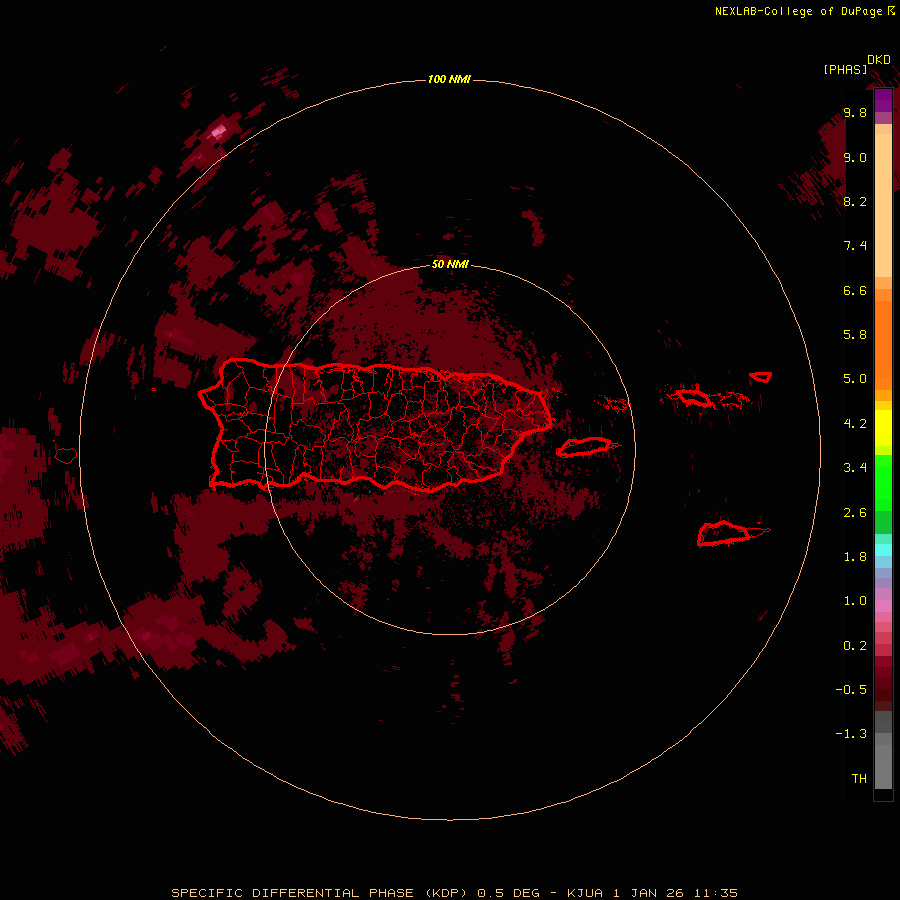Pick the orange band on the color scale

pyautogui.click(x=883, y=345)
